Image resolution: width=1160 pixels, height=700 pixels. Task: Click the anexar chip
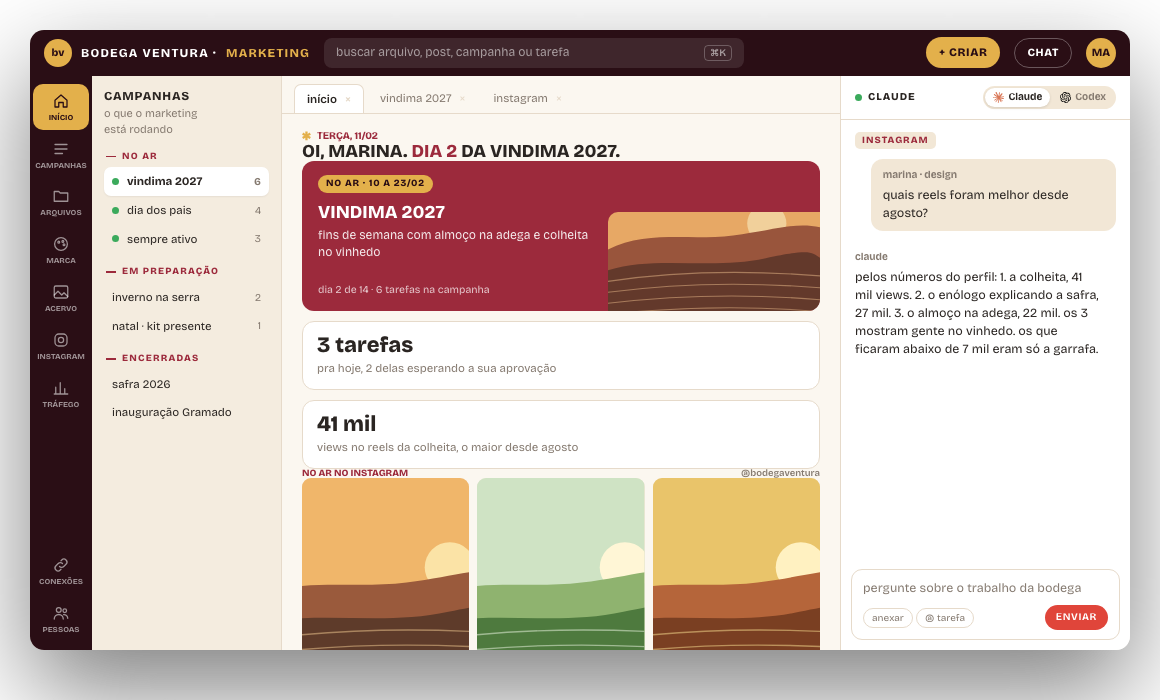click(x=887, y=618)
